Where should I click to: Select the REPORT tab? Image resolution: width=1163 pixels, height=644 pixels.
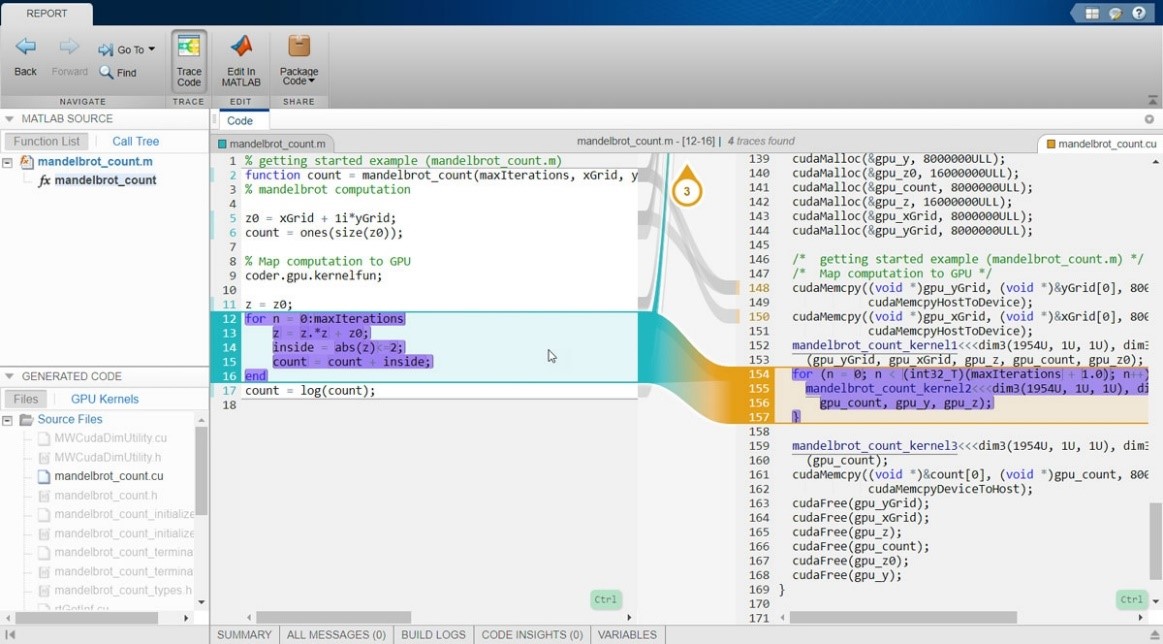tap(46, 13)
